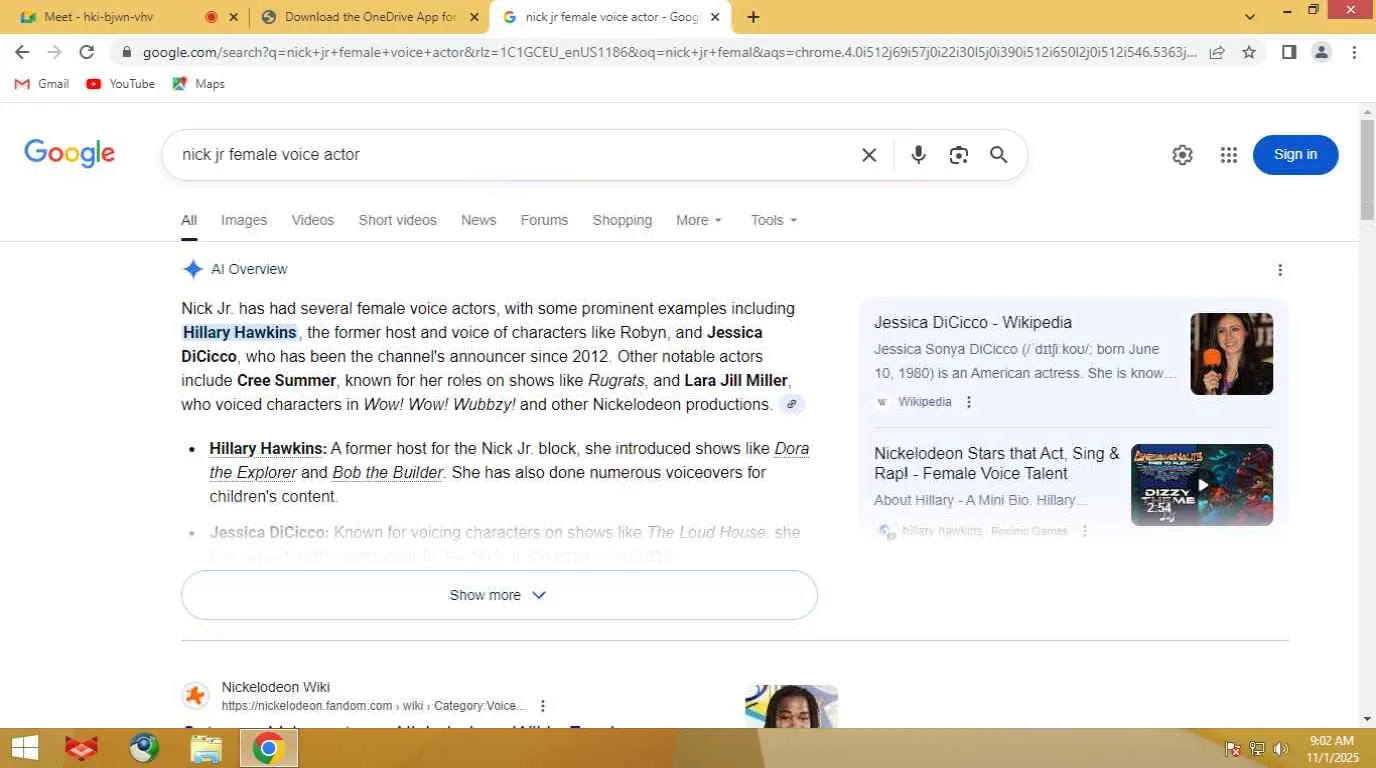Open the taskbar clock and date
Viewport: 1376px width, 768px height.
click(x=1330, y=748)
